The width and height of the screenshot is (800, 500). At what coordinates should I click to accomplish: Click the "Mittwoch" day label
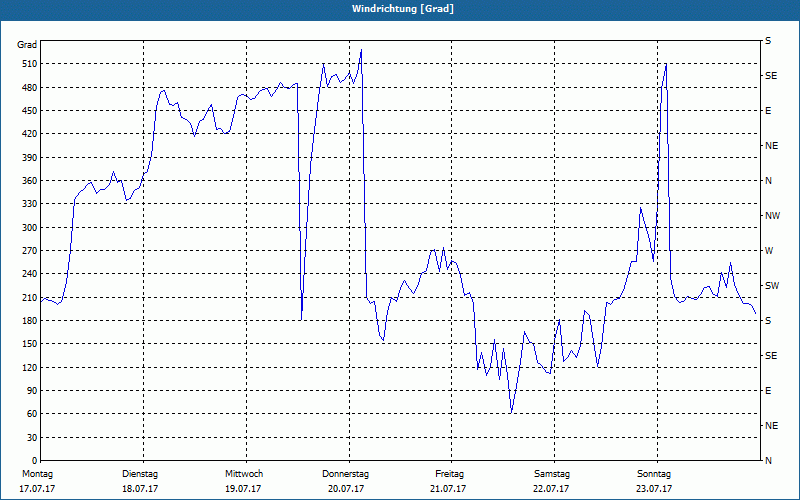click(244, 474)
